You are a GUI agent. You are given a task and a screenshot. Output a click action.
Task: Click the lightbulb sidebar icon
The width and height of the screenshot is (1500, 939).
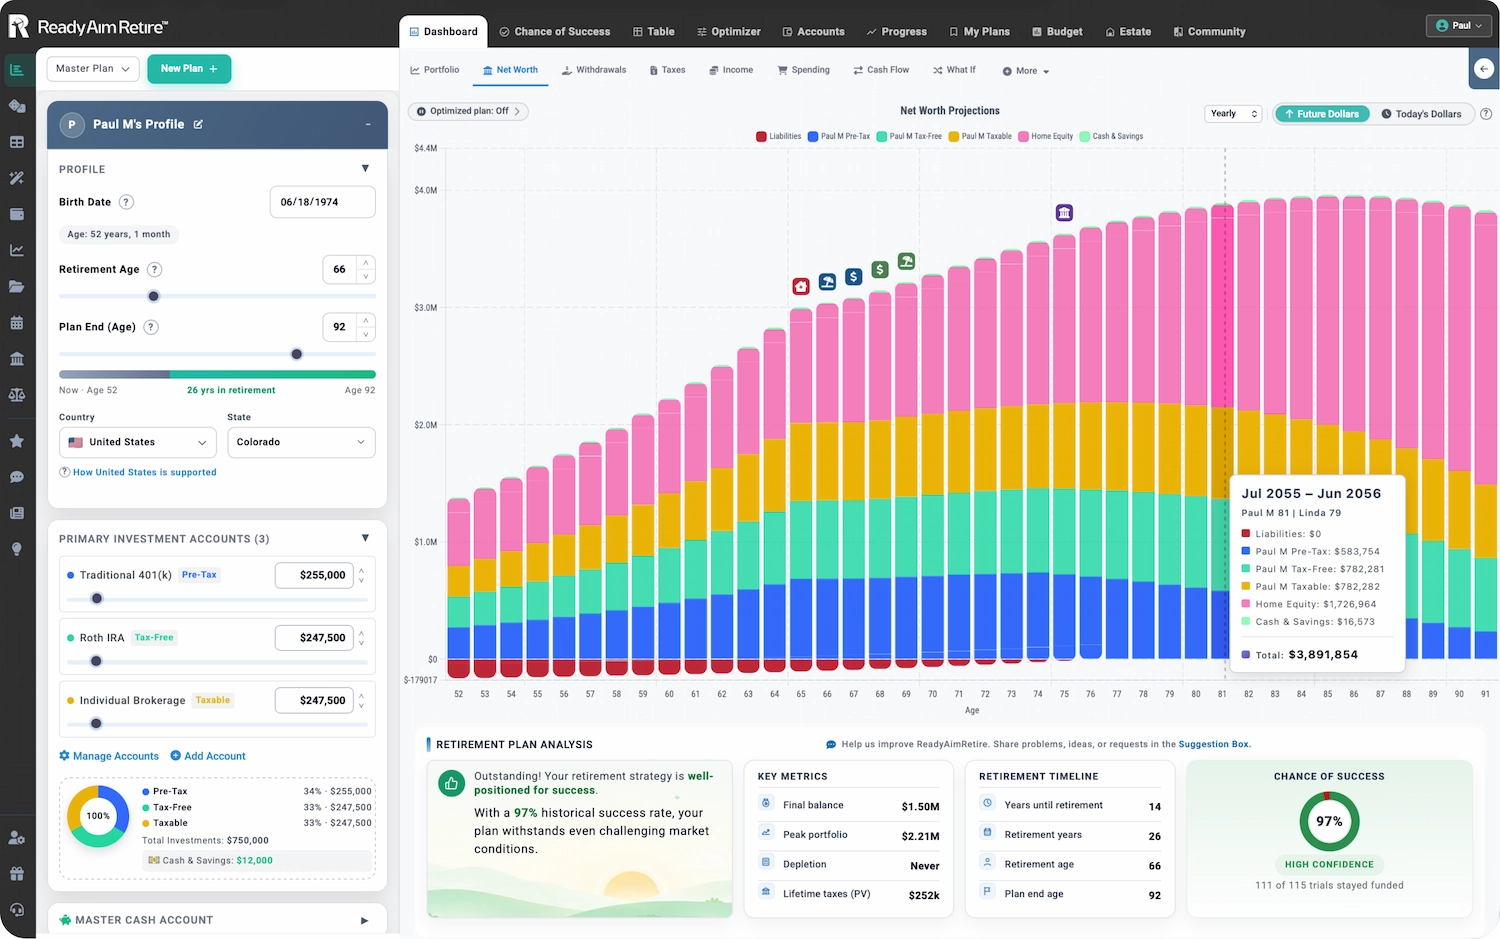point(17,549)
